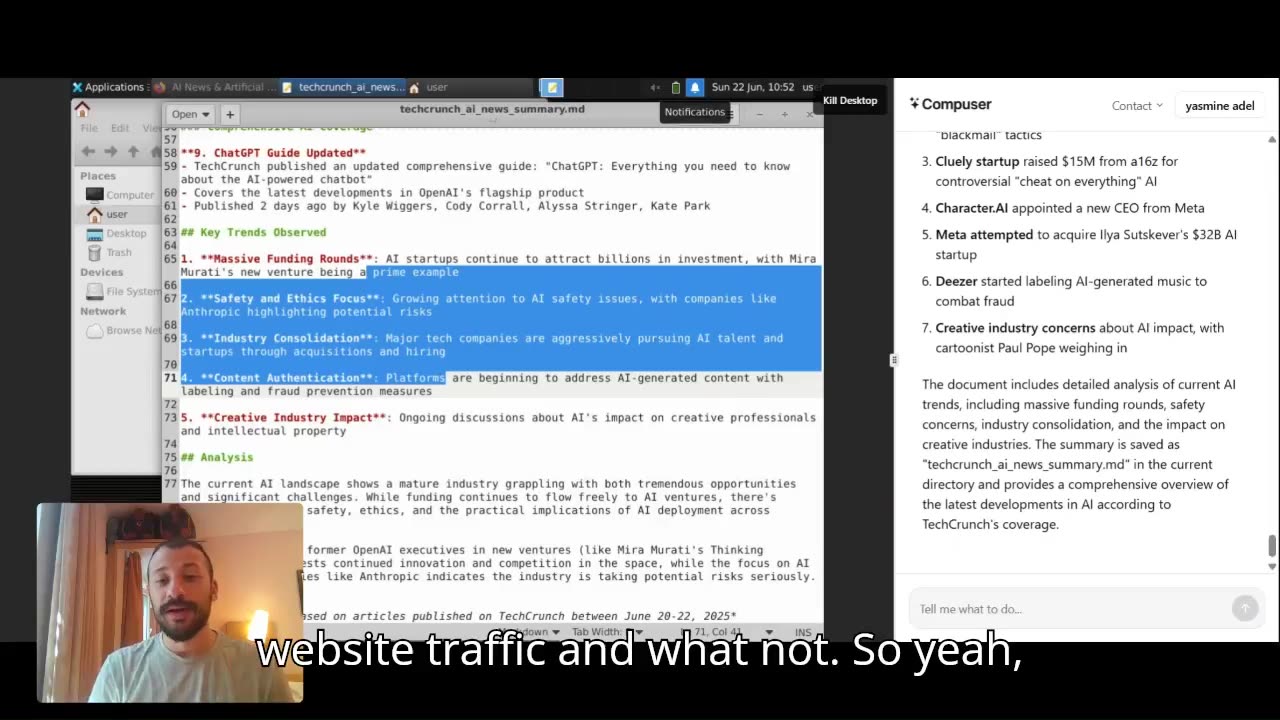Click the Kill Desktop button

point(850,100)
